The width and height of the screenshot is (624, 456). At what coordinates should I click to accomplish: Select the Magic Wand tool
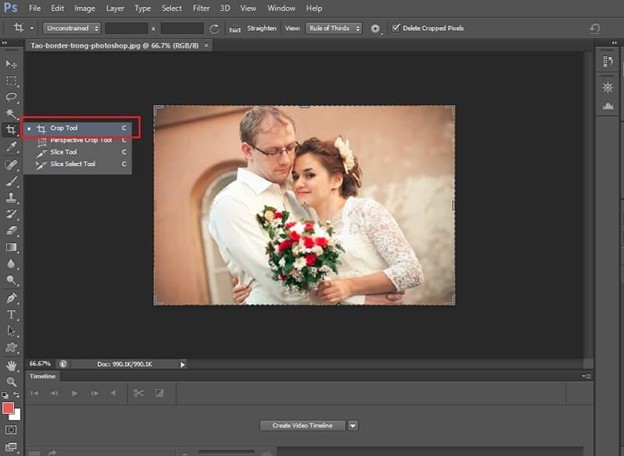(11, 113)
